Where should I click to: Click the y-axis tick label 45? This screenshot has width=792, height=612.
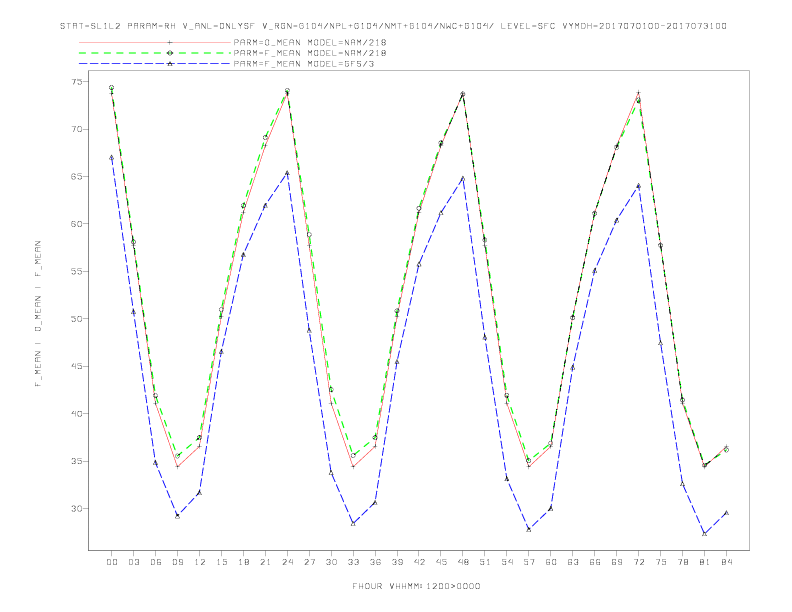pos(76,366)
